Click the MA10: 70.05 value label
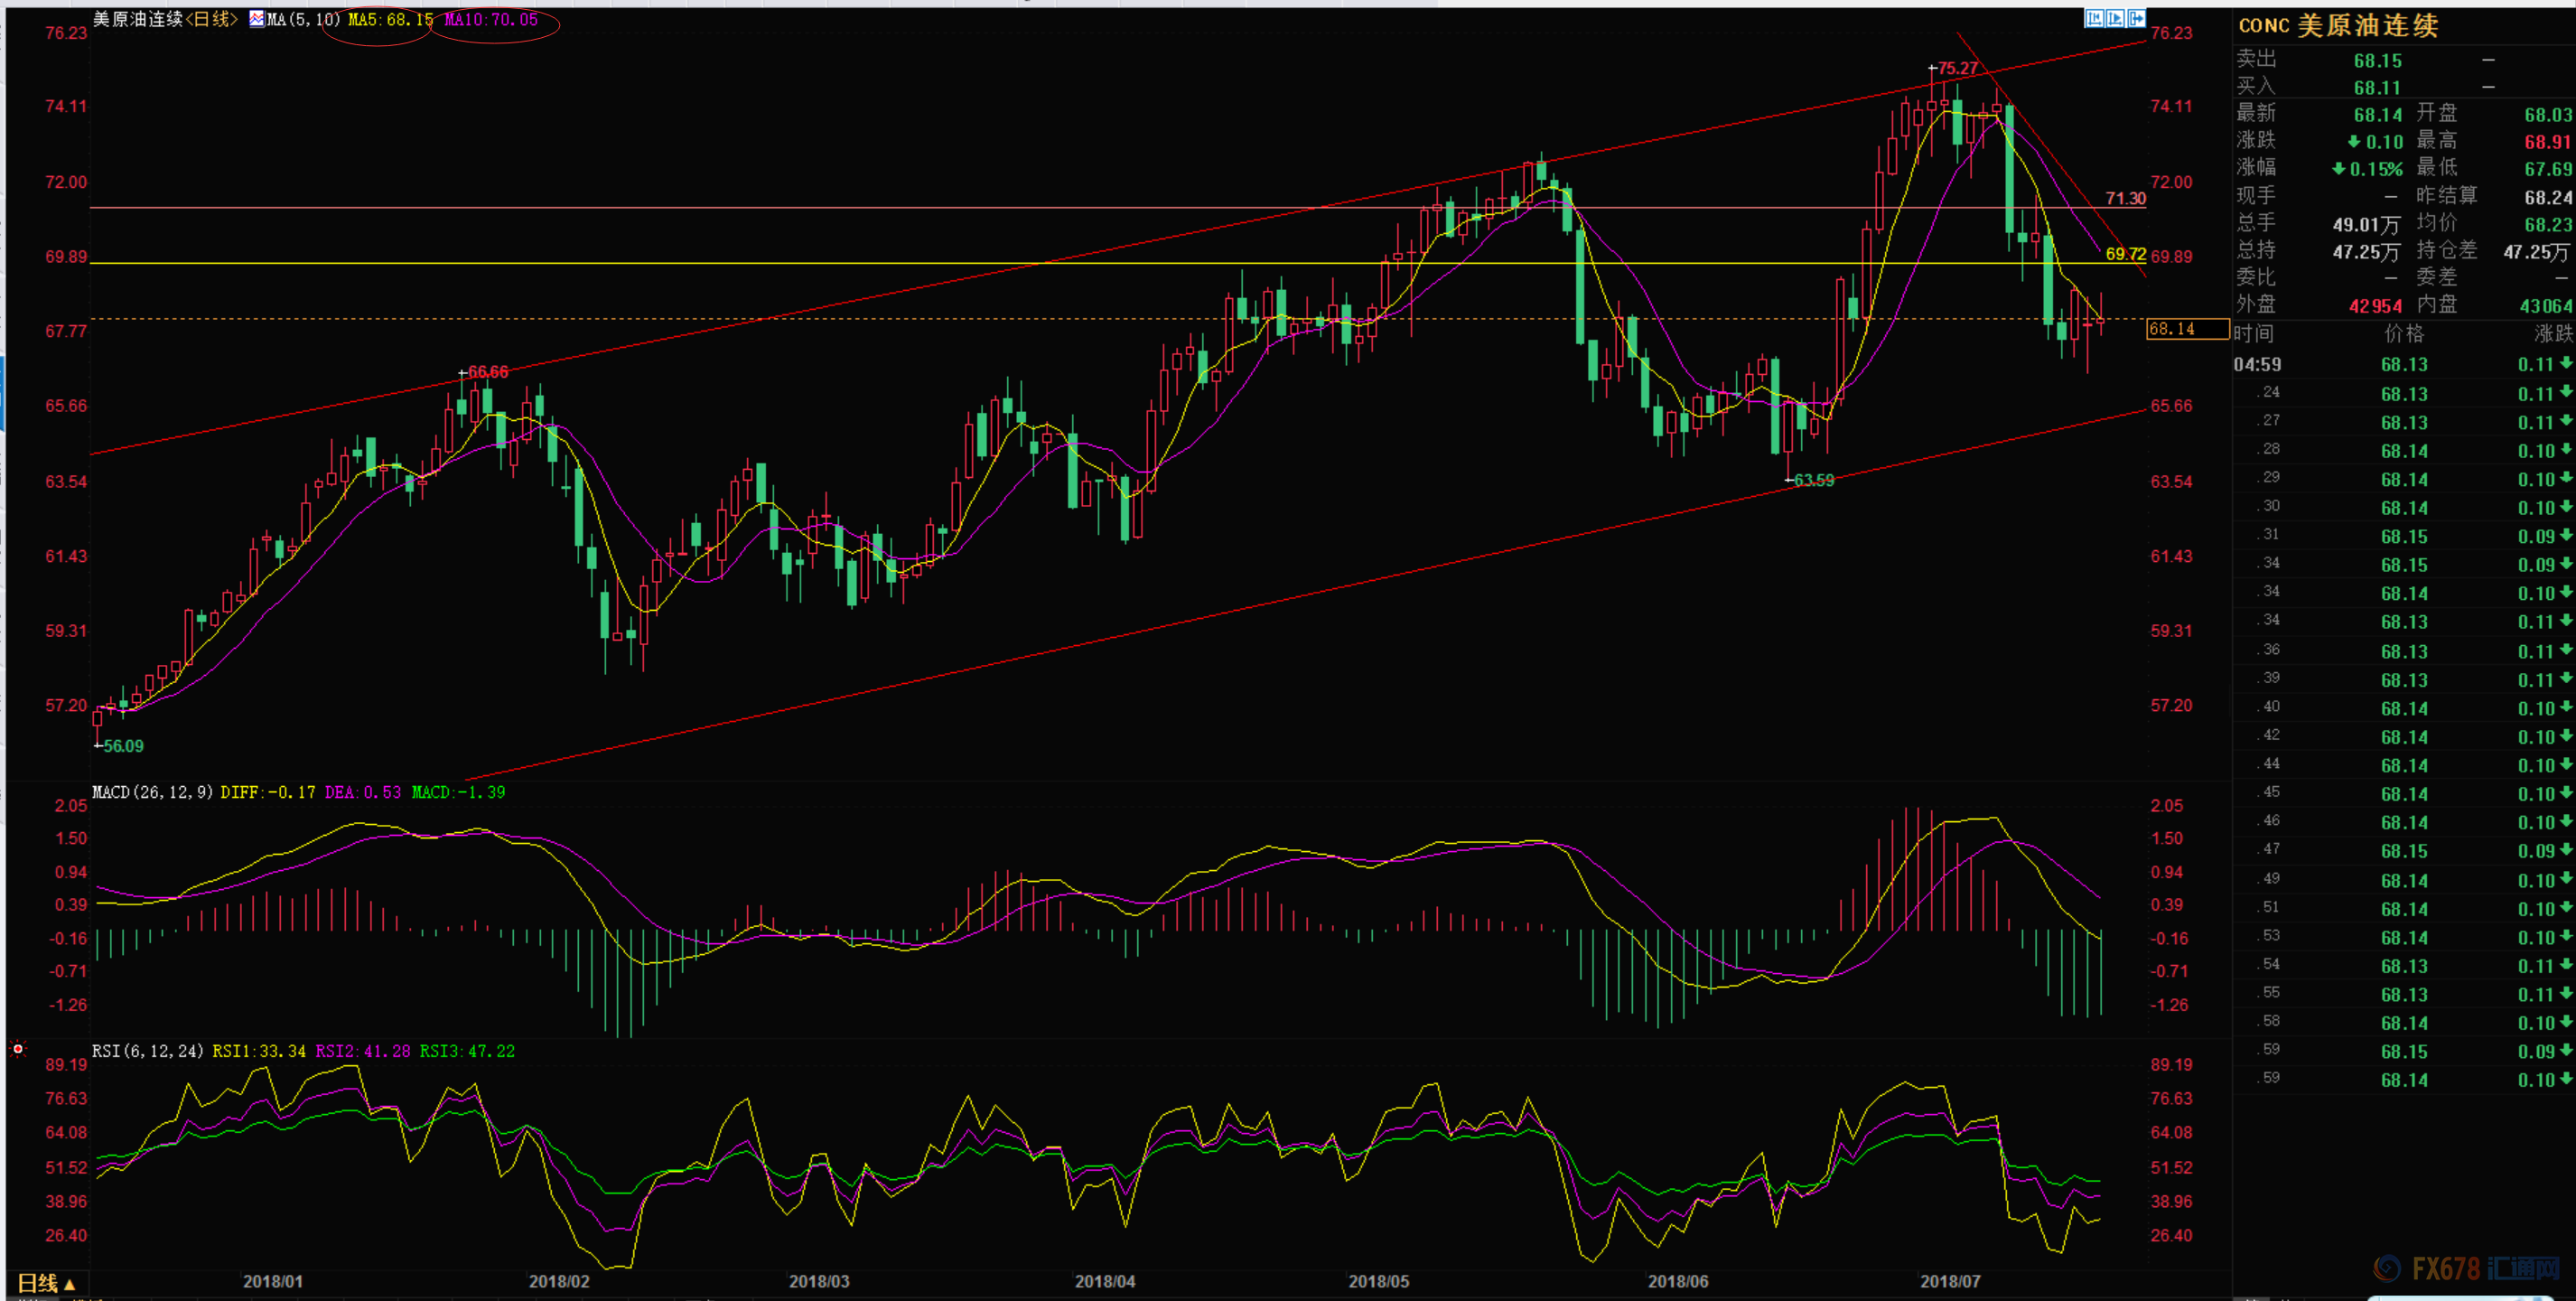 (491, 19)
